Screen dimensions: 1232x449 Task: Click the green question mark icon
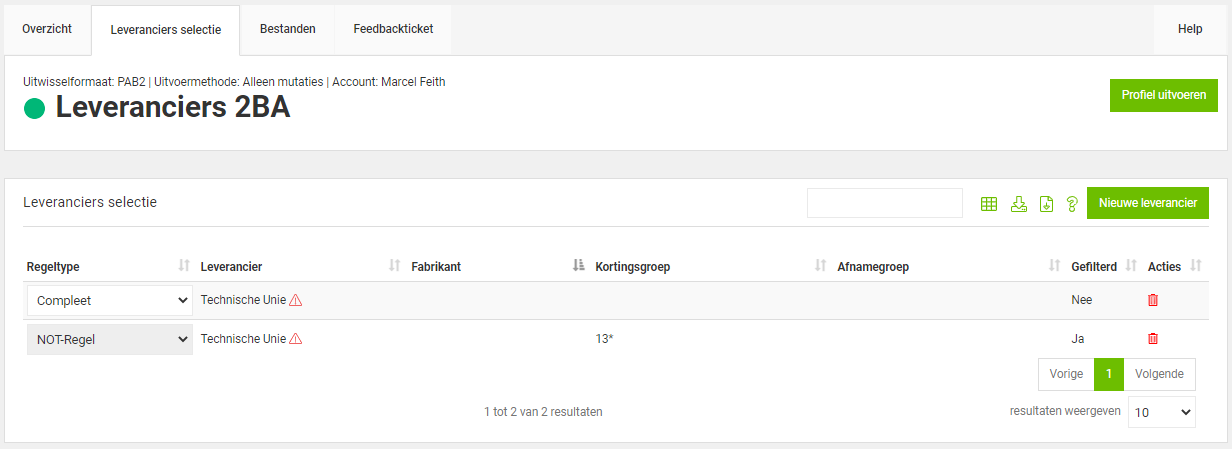1072,204
